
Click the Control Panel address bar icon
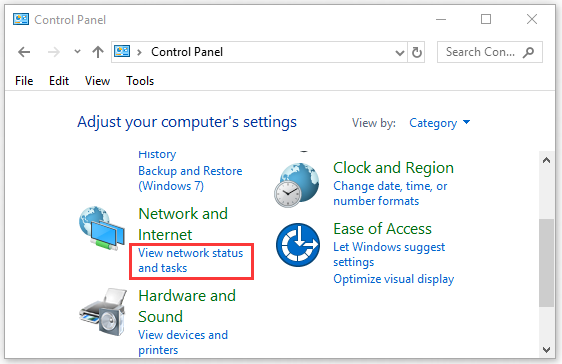pyautogui.click(x=122, y=52)
